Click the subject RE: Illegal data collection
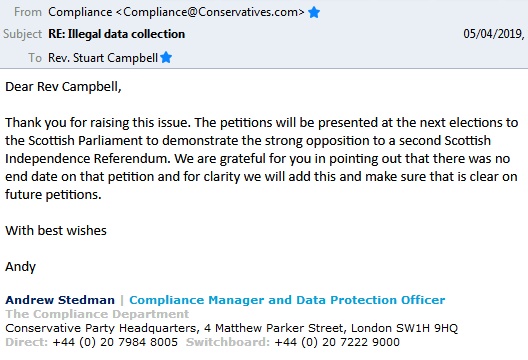 pyautogui.click(x=117, y=34)
